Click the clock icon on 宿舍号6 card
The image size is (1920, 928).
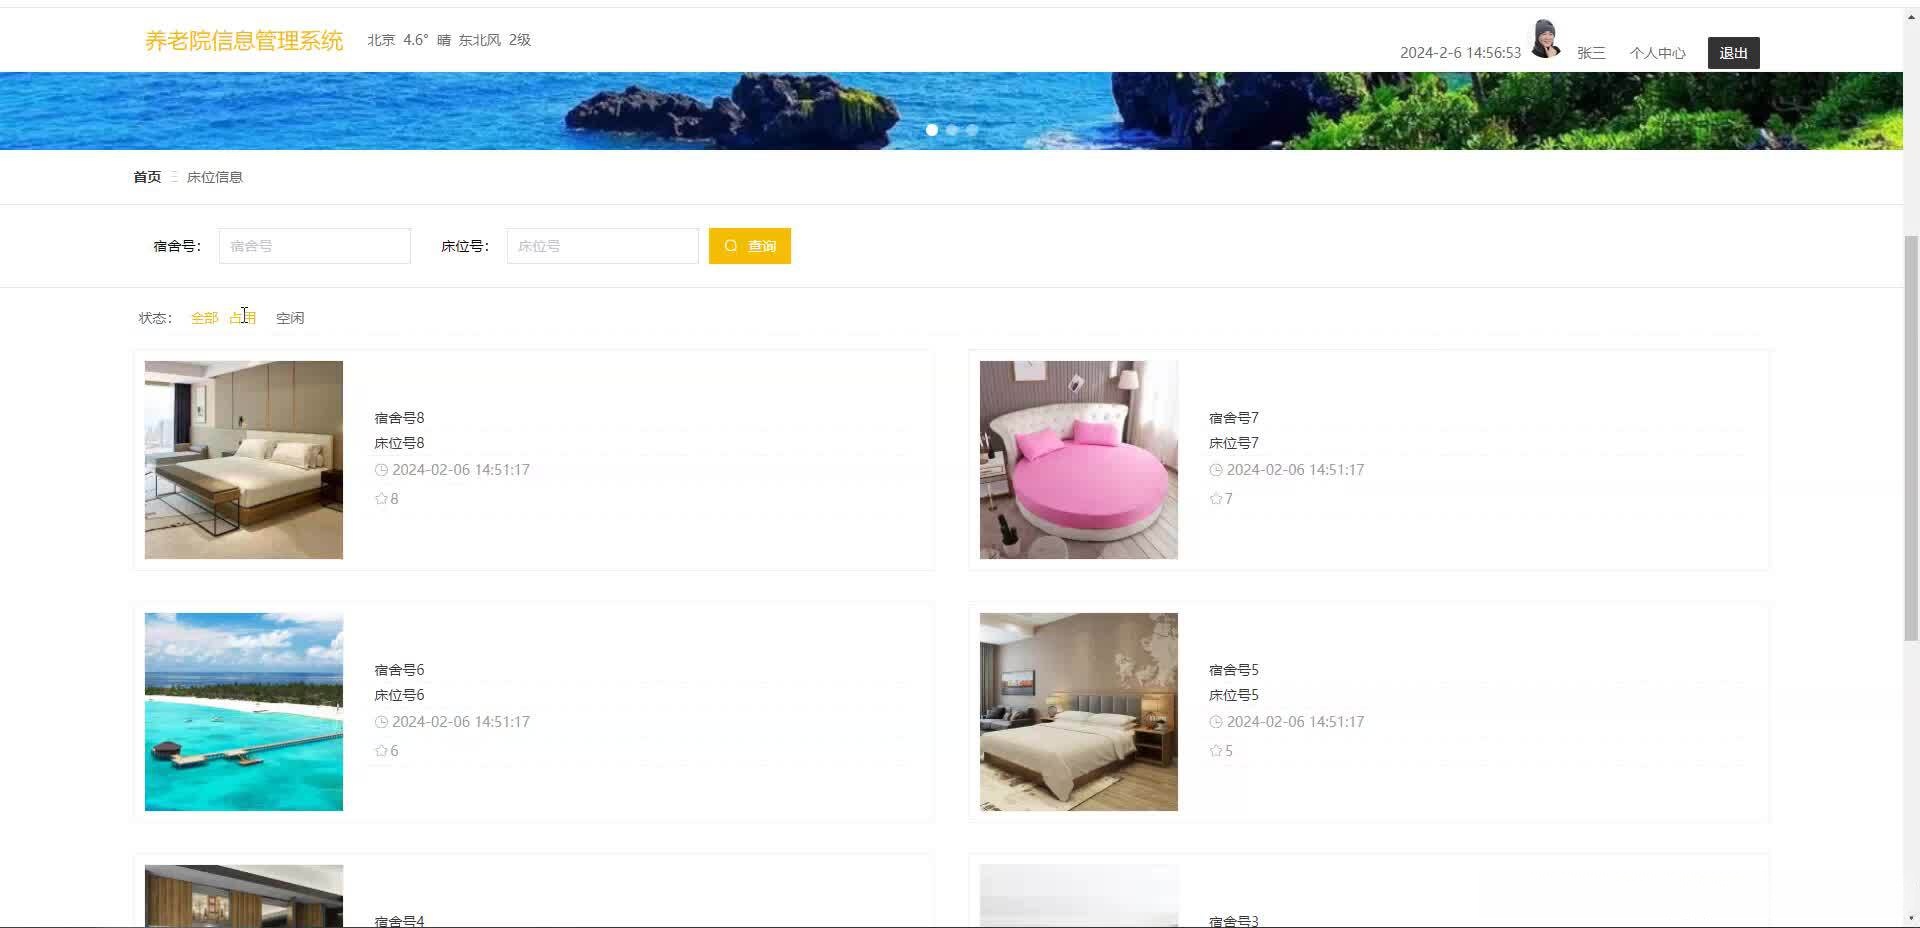tap(381, 722)
